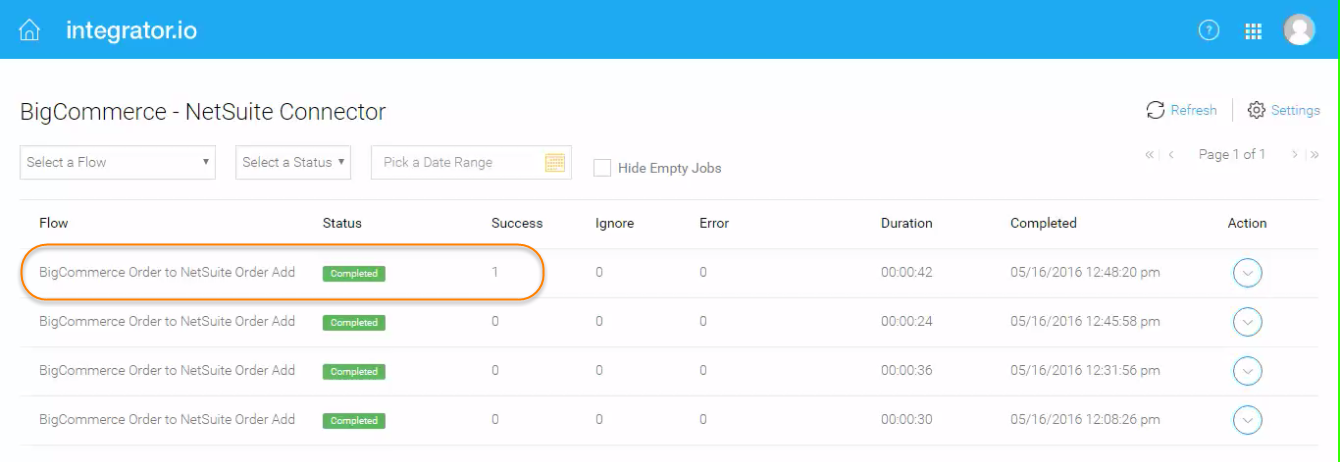Viewport: 1340px width, 462px height.
Task: Click the Flow column header
Action: click(54, 223)
